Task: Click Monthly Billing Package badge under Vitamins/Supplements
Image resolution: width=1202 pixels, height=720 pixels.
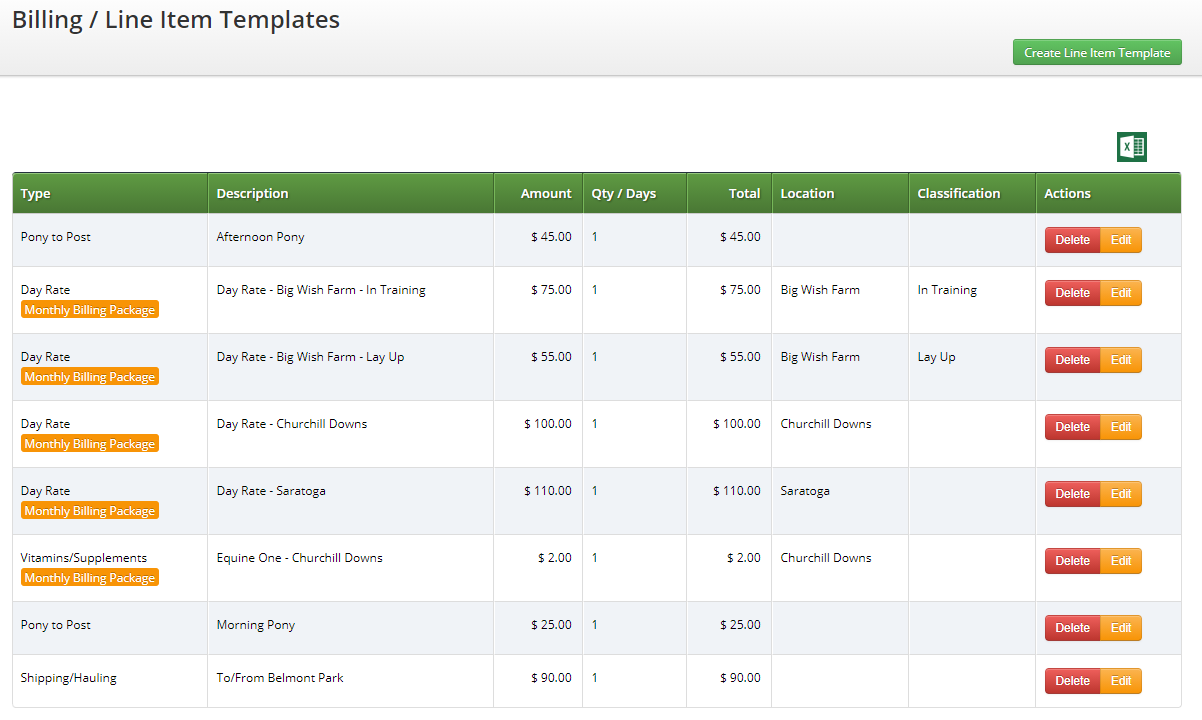Action: pyautogui.click(x=90, y=578)
